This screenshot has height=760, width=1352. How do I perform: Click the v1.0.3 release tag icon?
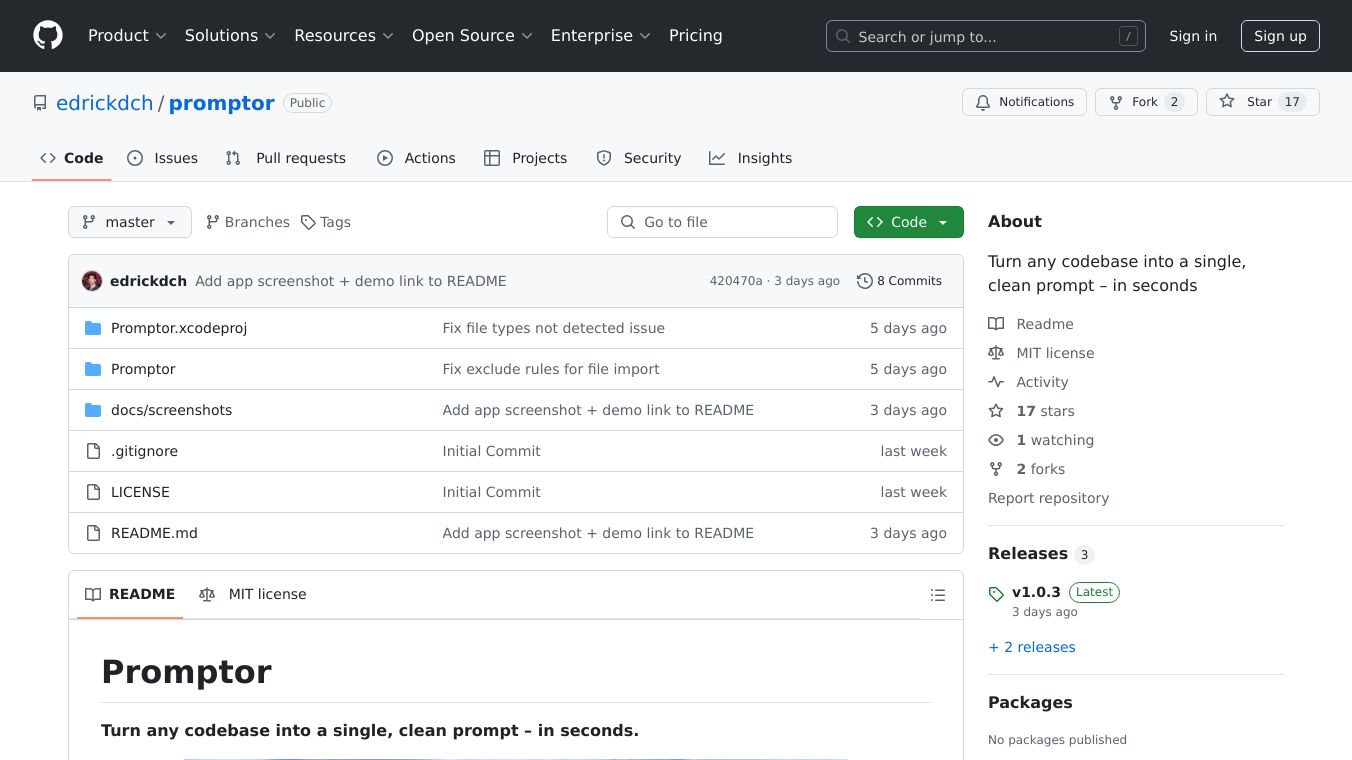[996, 594]
